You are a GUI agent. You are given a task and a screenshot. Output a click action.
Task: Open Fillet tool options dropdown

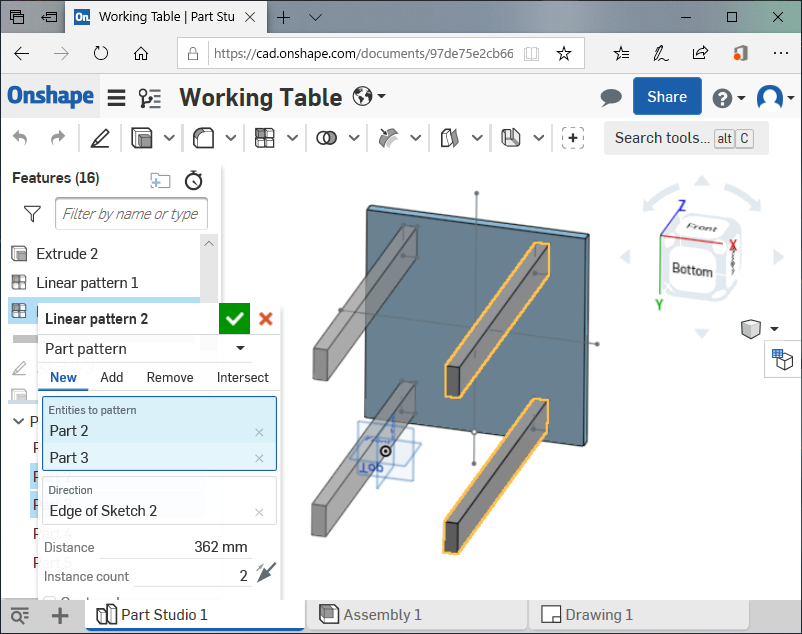coord(231,138)
